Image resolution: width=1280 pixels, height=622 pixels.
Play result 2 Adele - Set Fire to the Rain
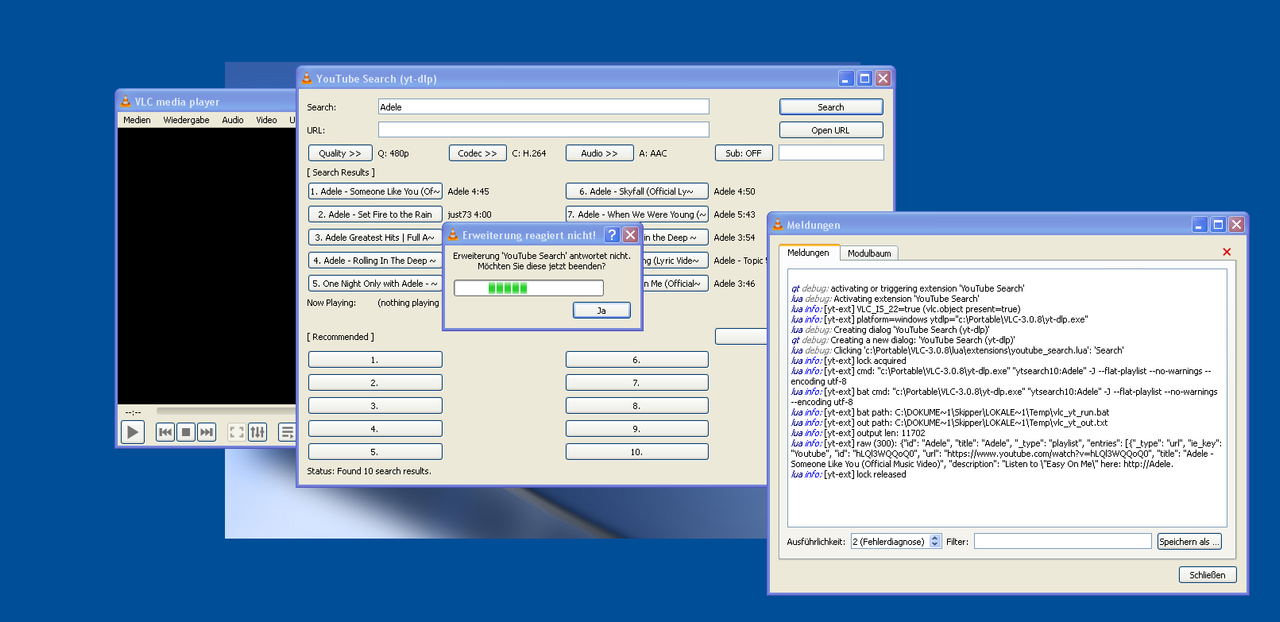point(375,214)
